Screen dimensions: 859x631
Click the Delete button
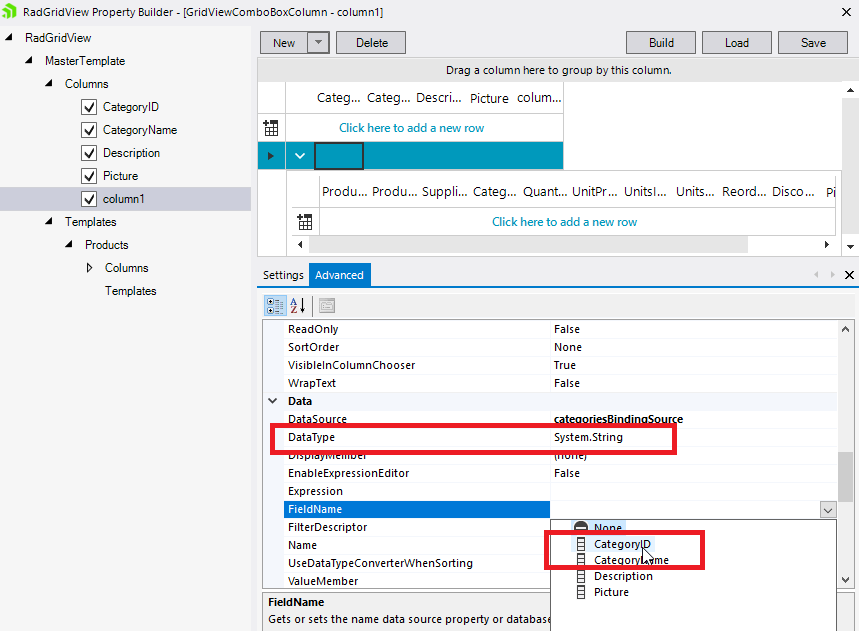click(371, 43)
